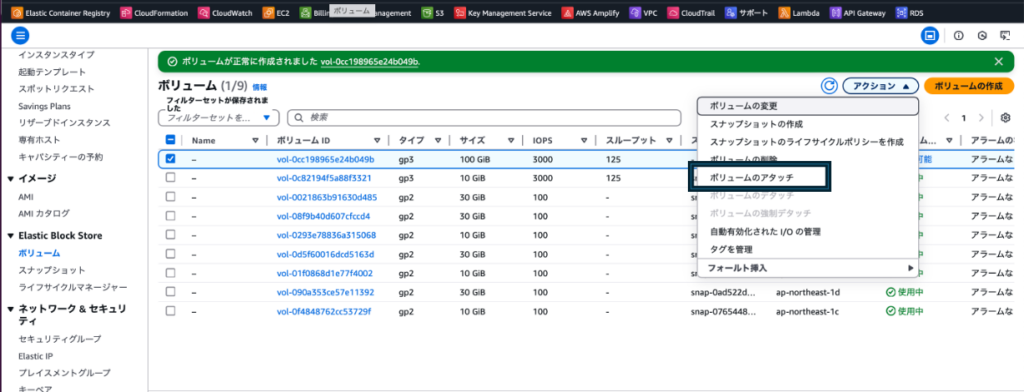Toggle the blue hamburger navigation menu
This screenshot has width=1024, height=392.
click(20, 36)
